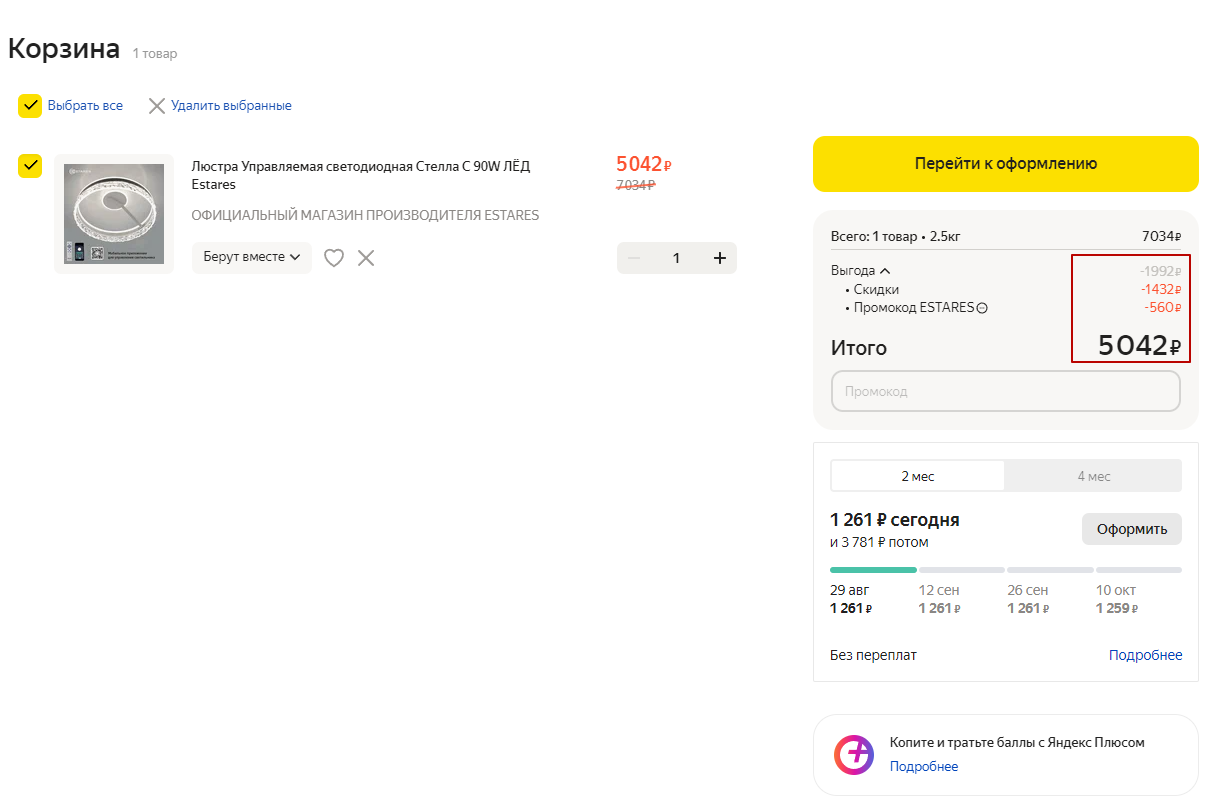Screen dimensions: 1223x807
Task: Open the chandelier product thumbnail
Action: (x=114, y=214)
